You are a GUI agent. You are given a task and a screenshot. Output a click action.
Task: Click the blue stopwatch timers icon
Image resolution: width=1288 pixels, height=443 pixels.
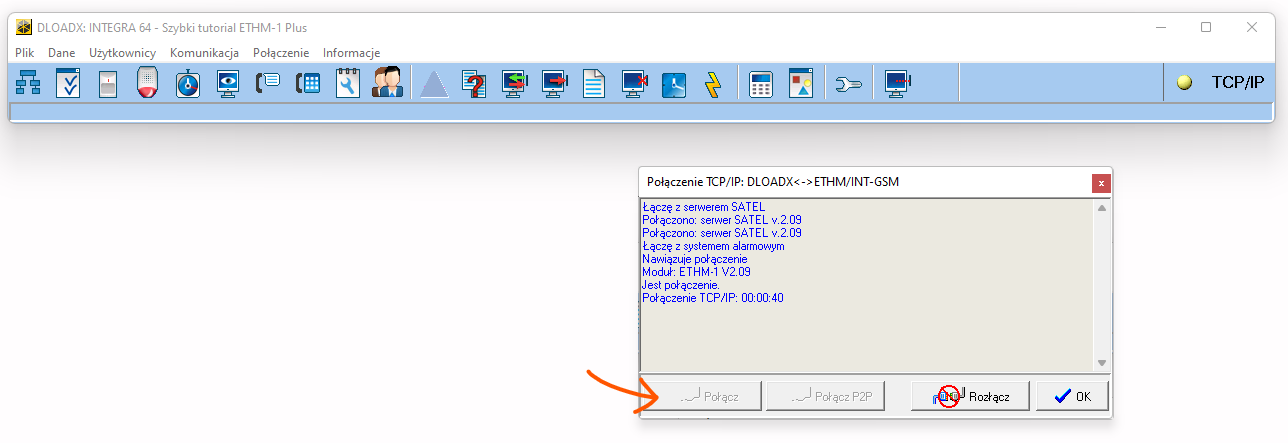pos(188,83)
